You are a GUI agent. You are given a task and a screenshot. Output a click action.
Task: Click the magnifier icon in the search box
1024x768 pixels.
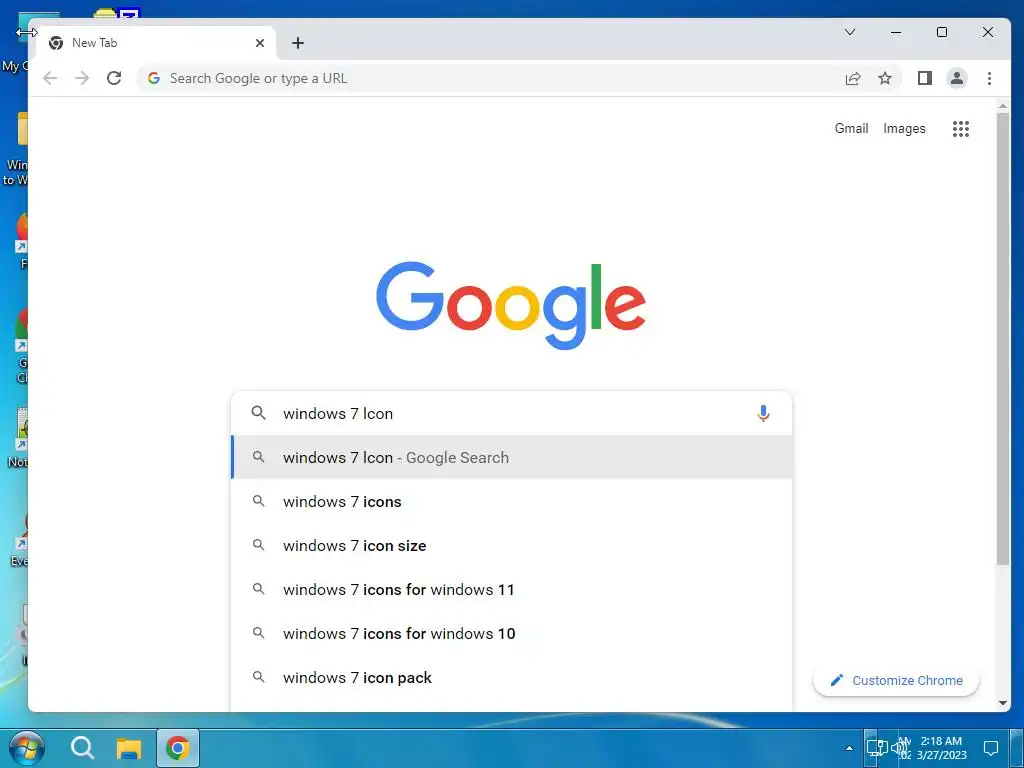(x=259, y=413)
